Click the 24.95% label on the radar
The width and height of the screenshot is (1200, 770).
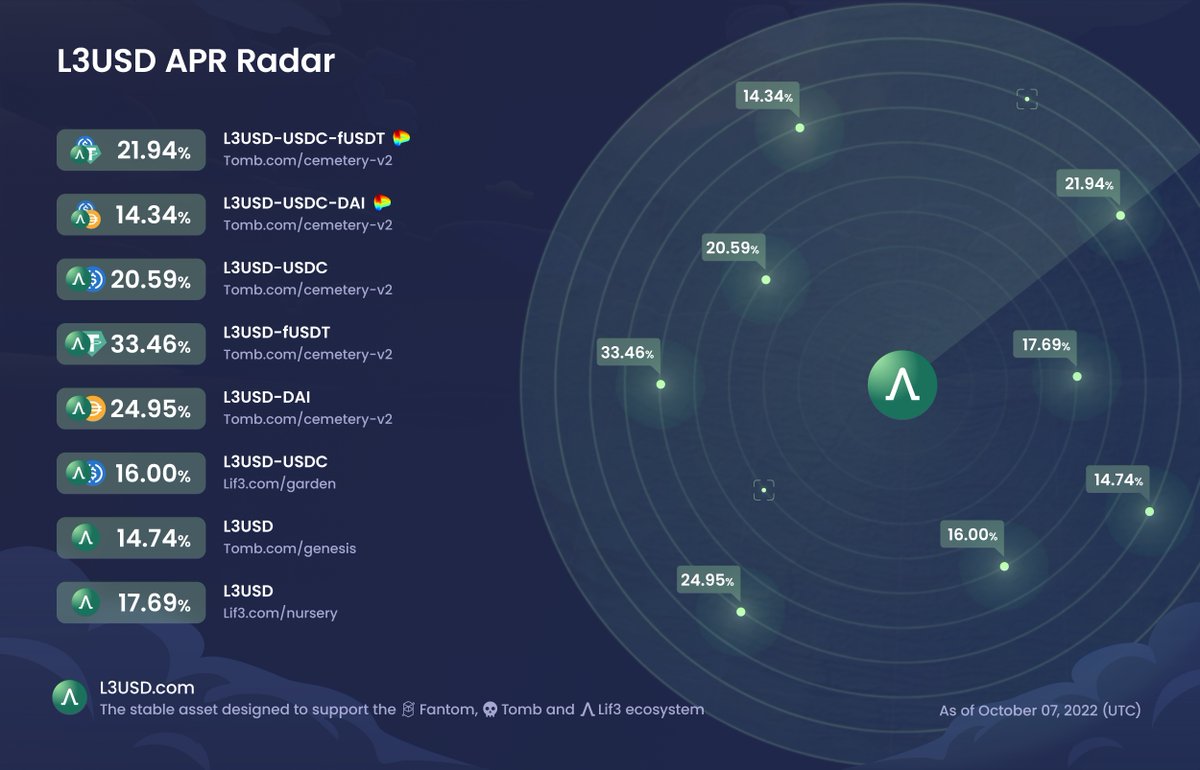pos(708,580)
